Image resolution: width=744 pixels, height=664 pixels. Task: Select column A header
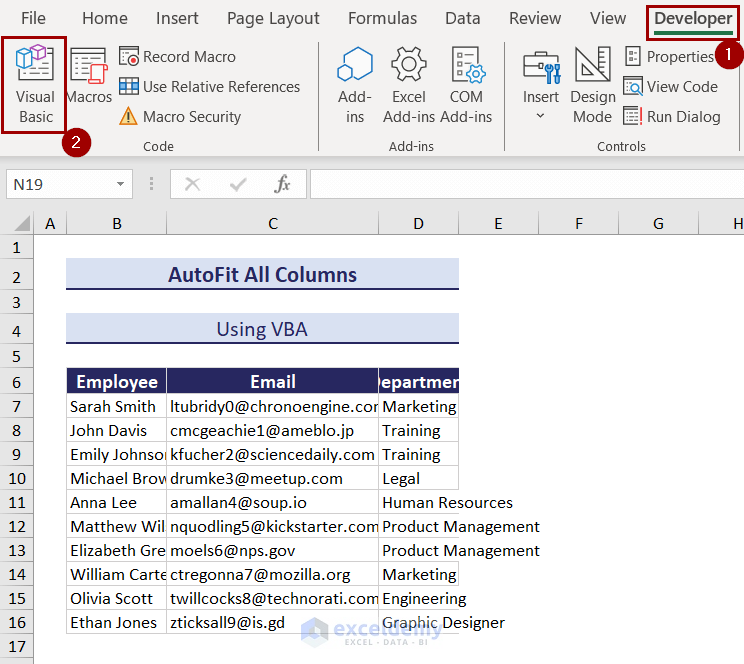tap(50, 224)
